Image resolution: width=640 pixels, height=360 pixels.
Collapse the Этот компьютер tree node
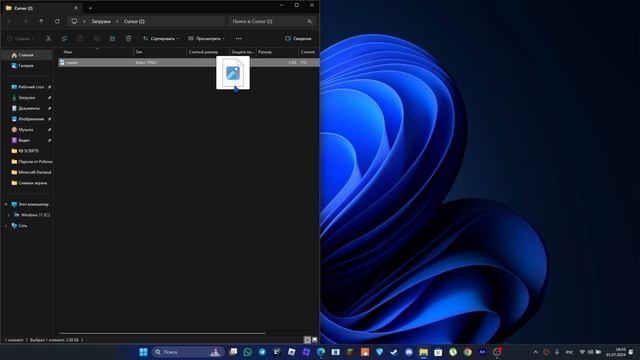[6, 204]
